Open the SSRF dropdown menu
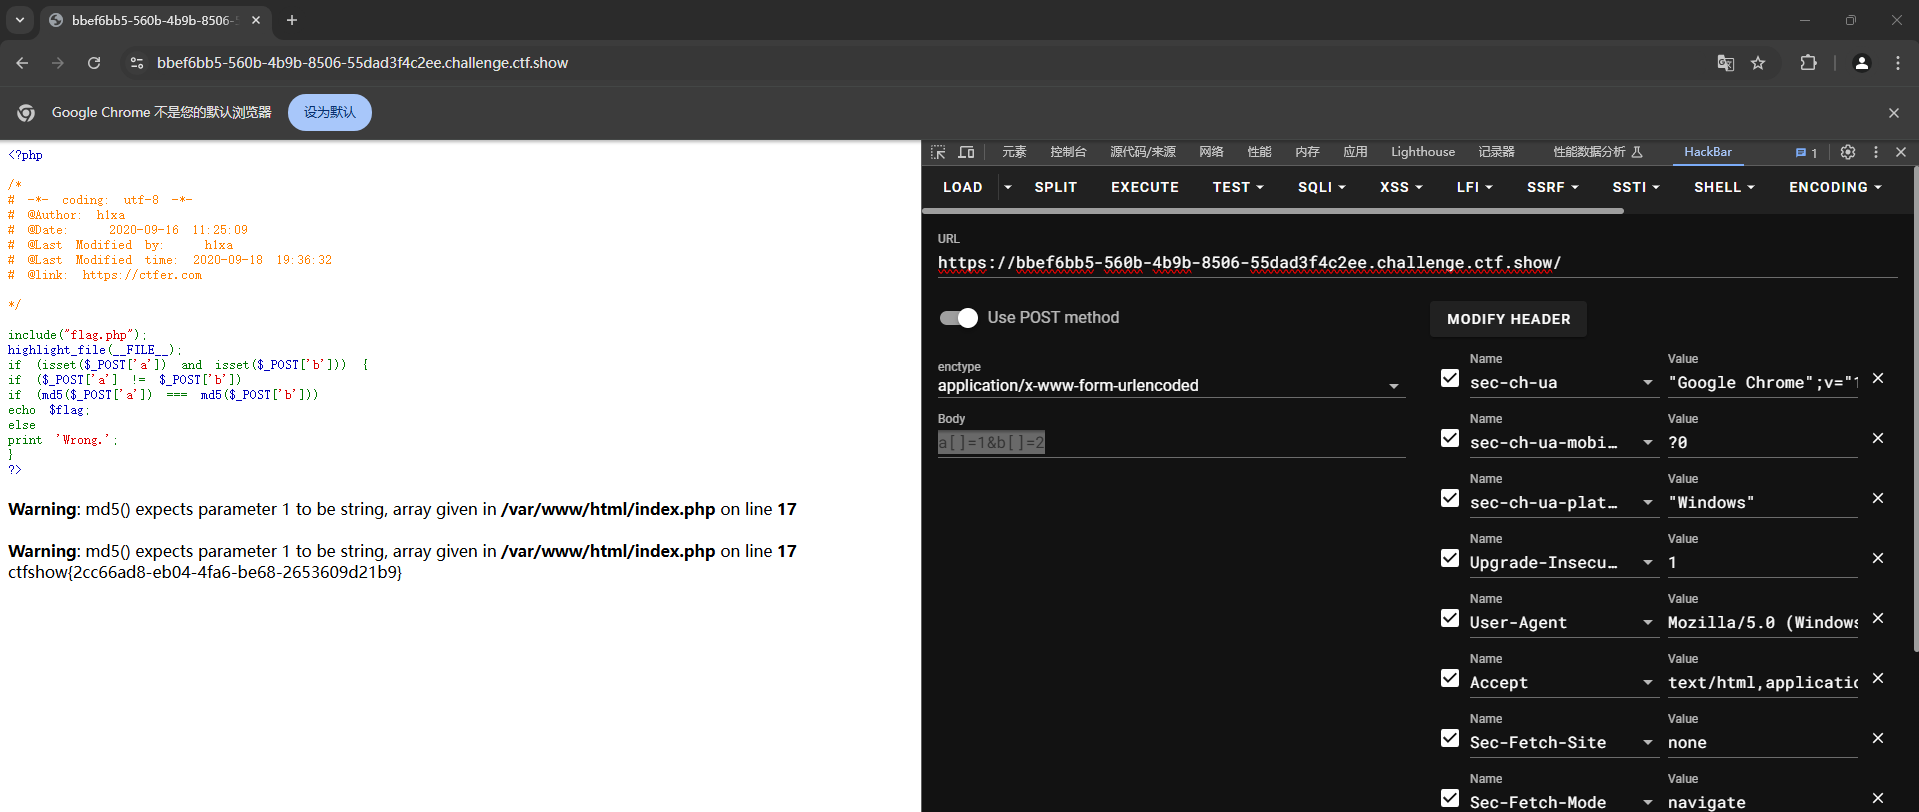The width and height of the screenshot is (1919, 812). [1553, 187]
